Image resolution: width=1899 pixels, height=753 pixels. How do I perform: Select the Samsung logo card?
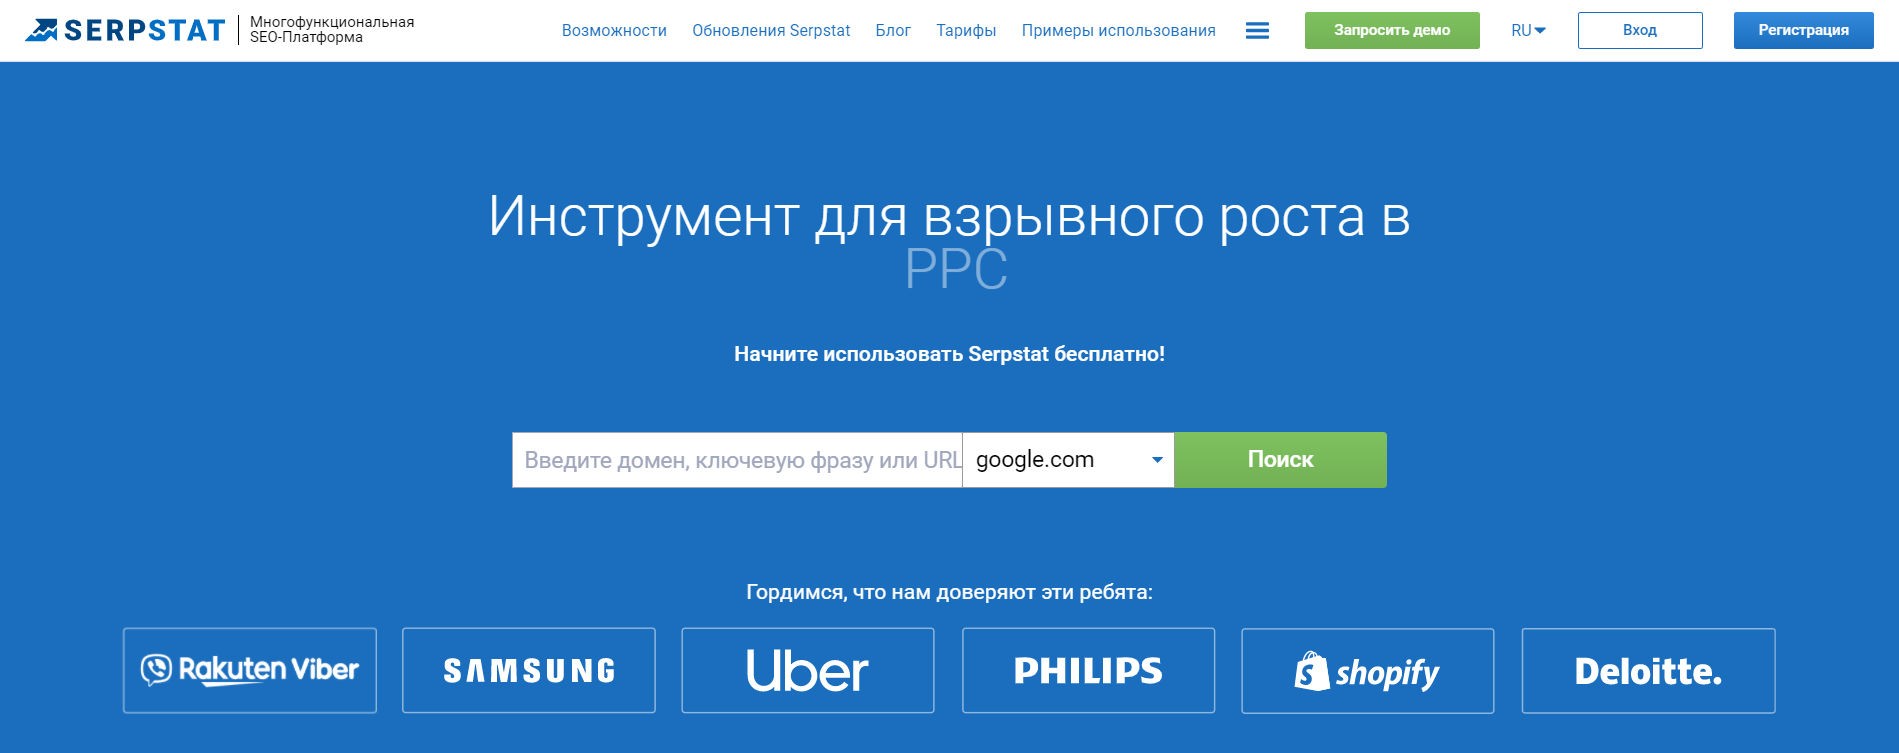(x=529, y=670)
